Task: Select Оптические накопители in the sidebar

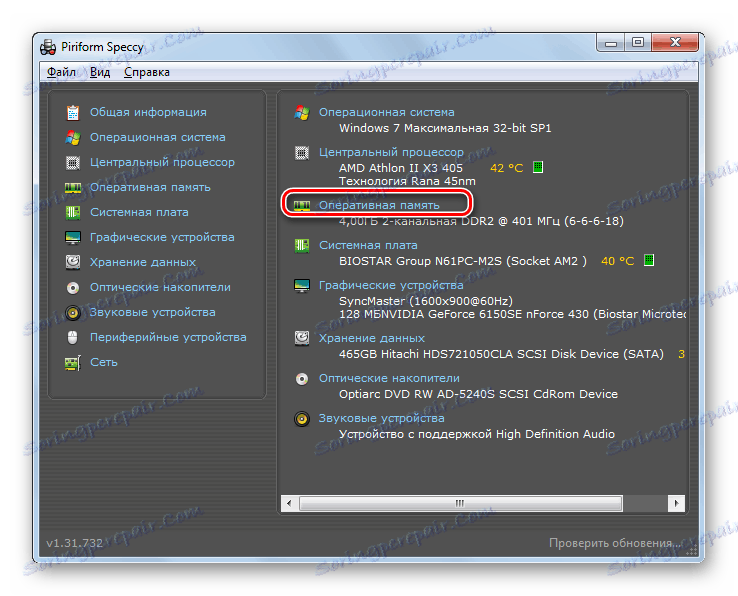Action: (160, 287)
